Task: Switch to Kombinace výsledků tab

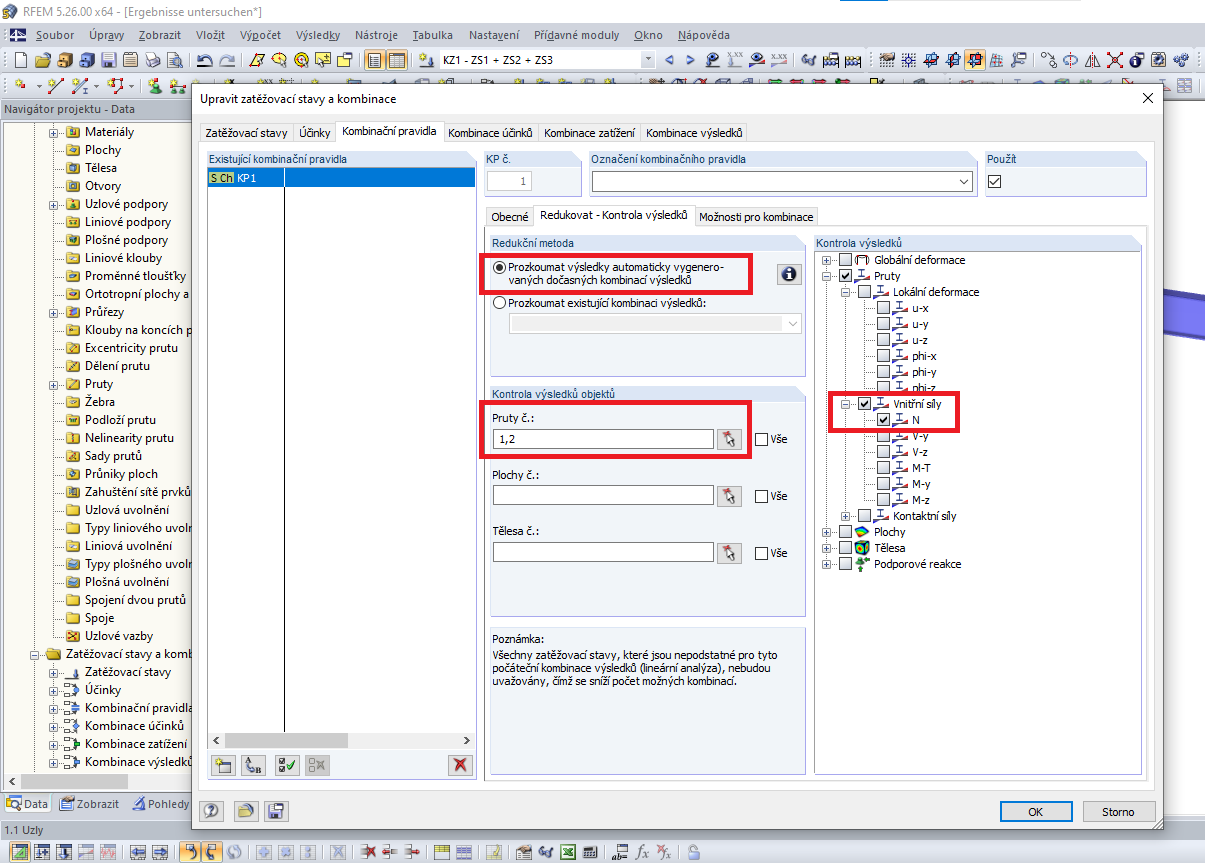Action: [694, 132]
